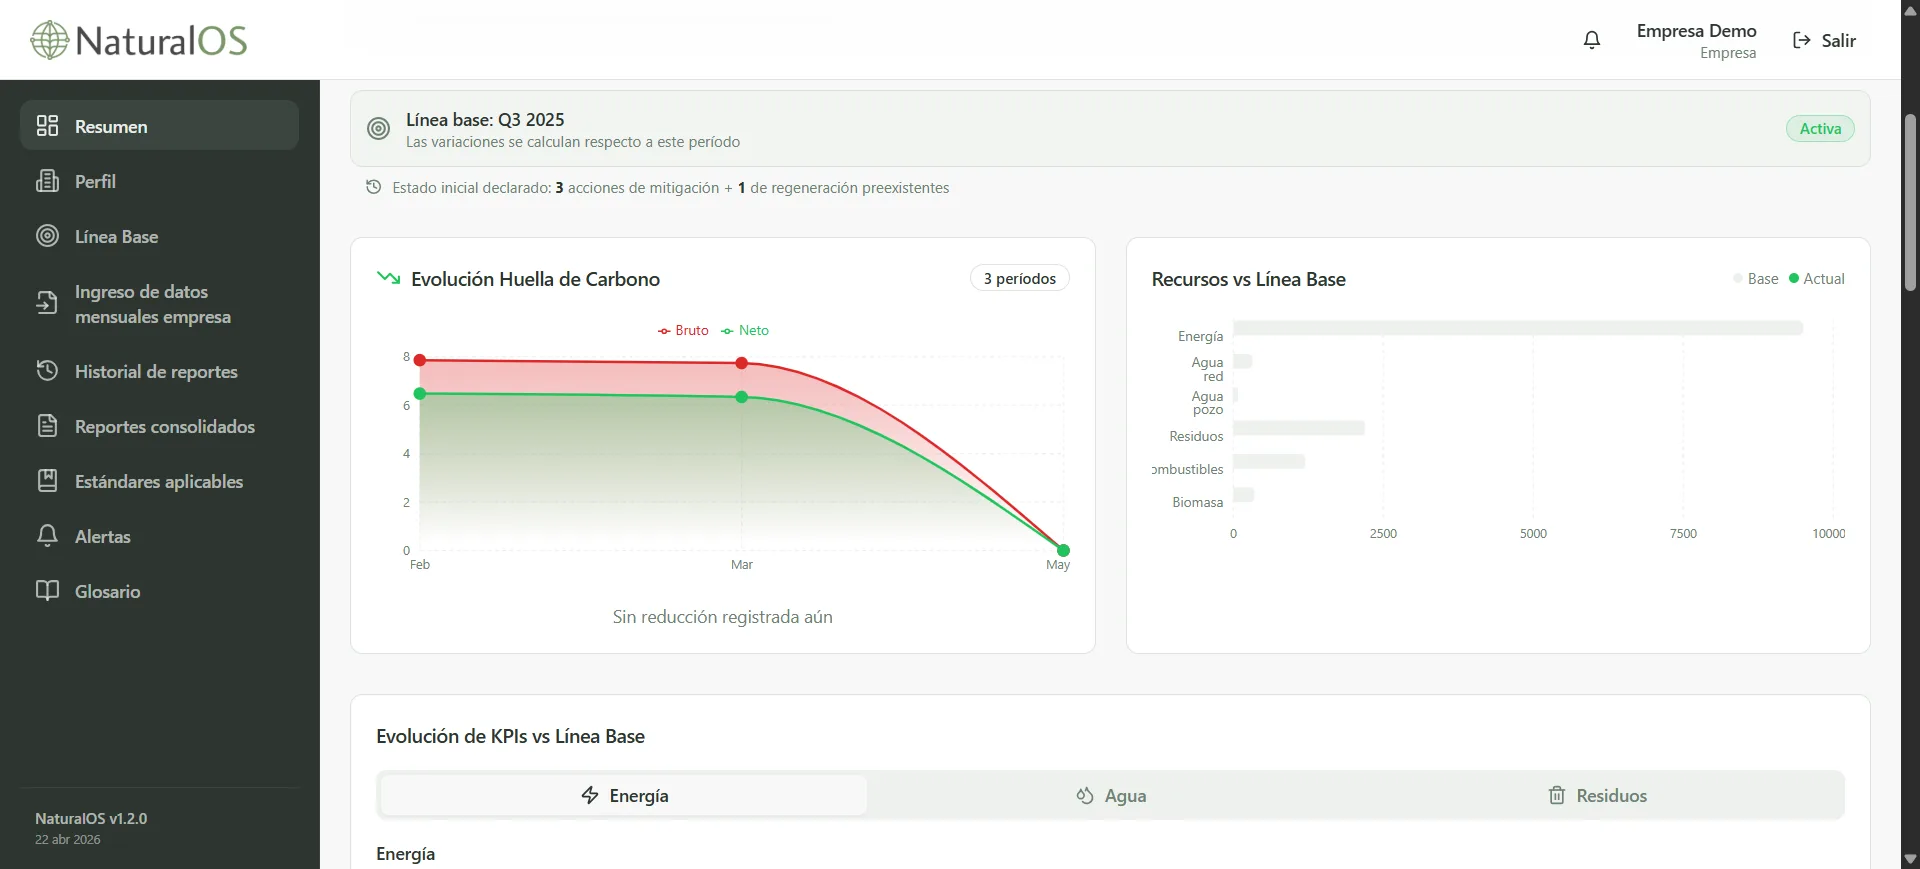Open Ingreso de datos mensuales empresa
The height and width of the screenshot is (869, 1920).
coord(159,304)
